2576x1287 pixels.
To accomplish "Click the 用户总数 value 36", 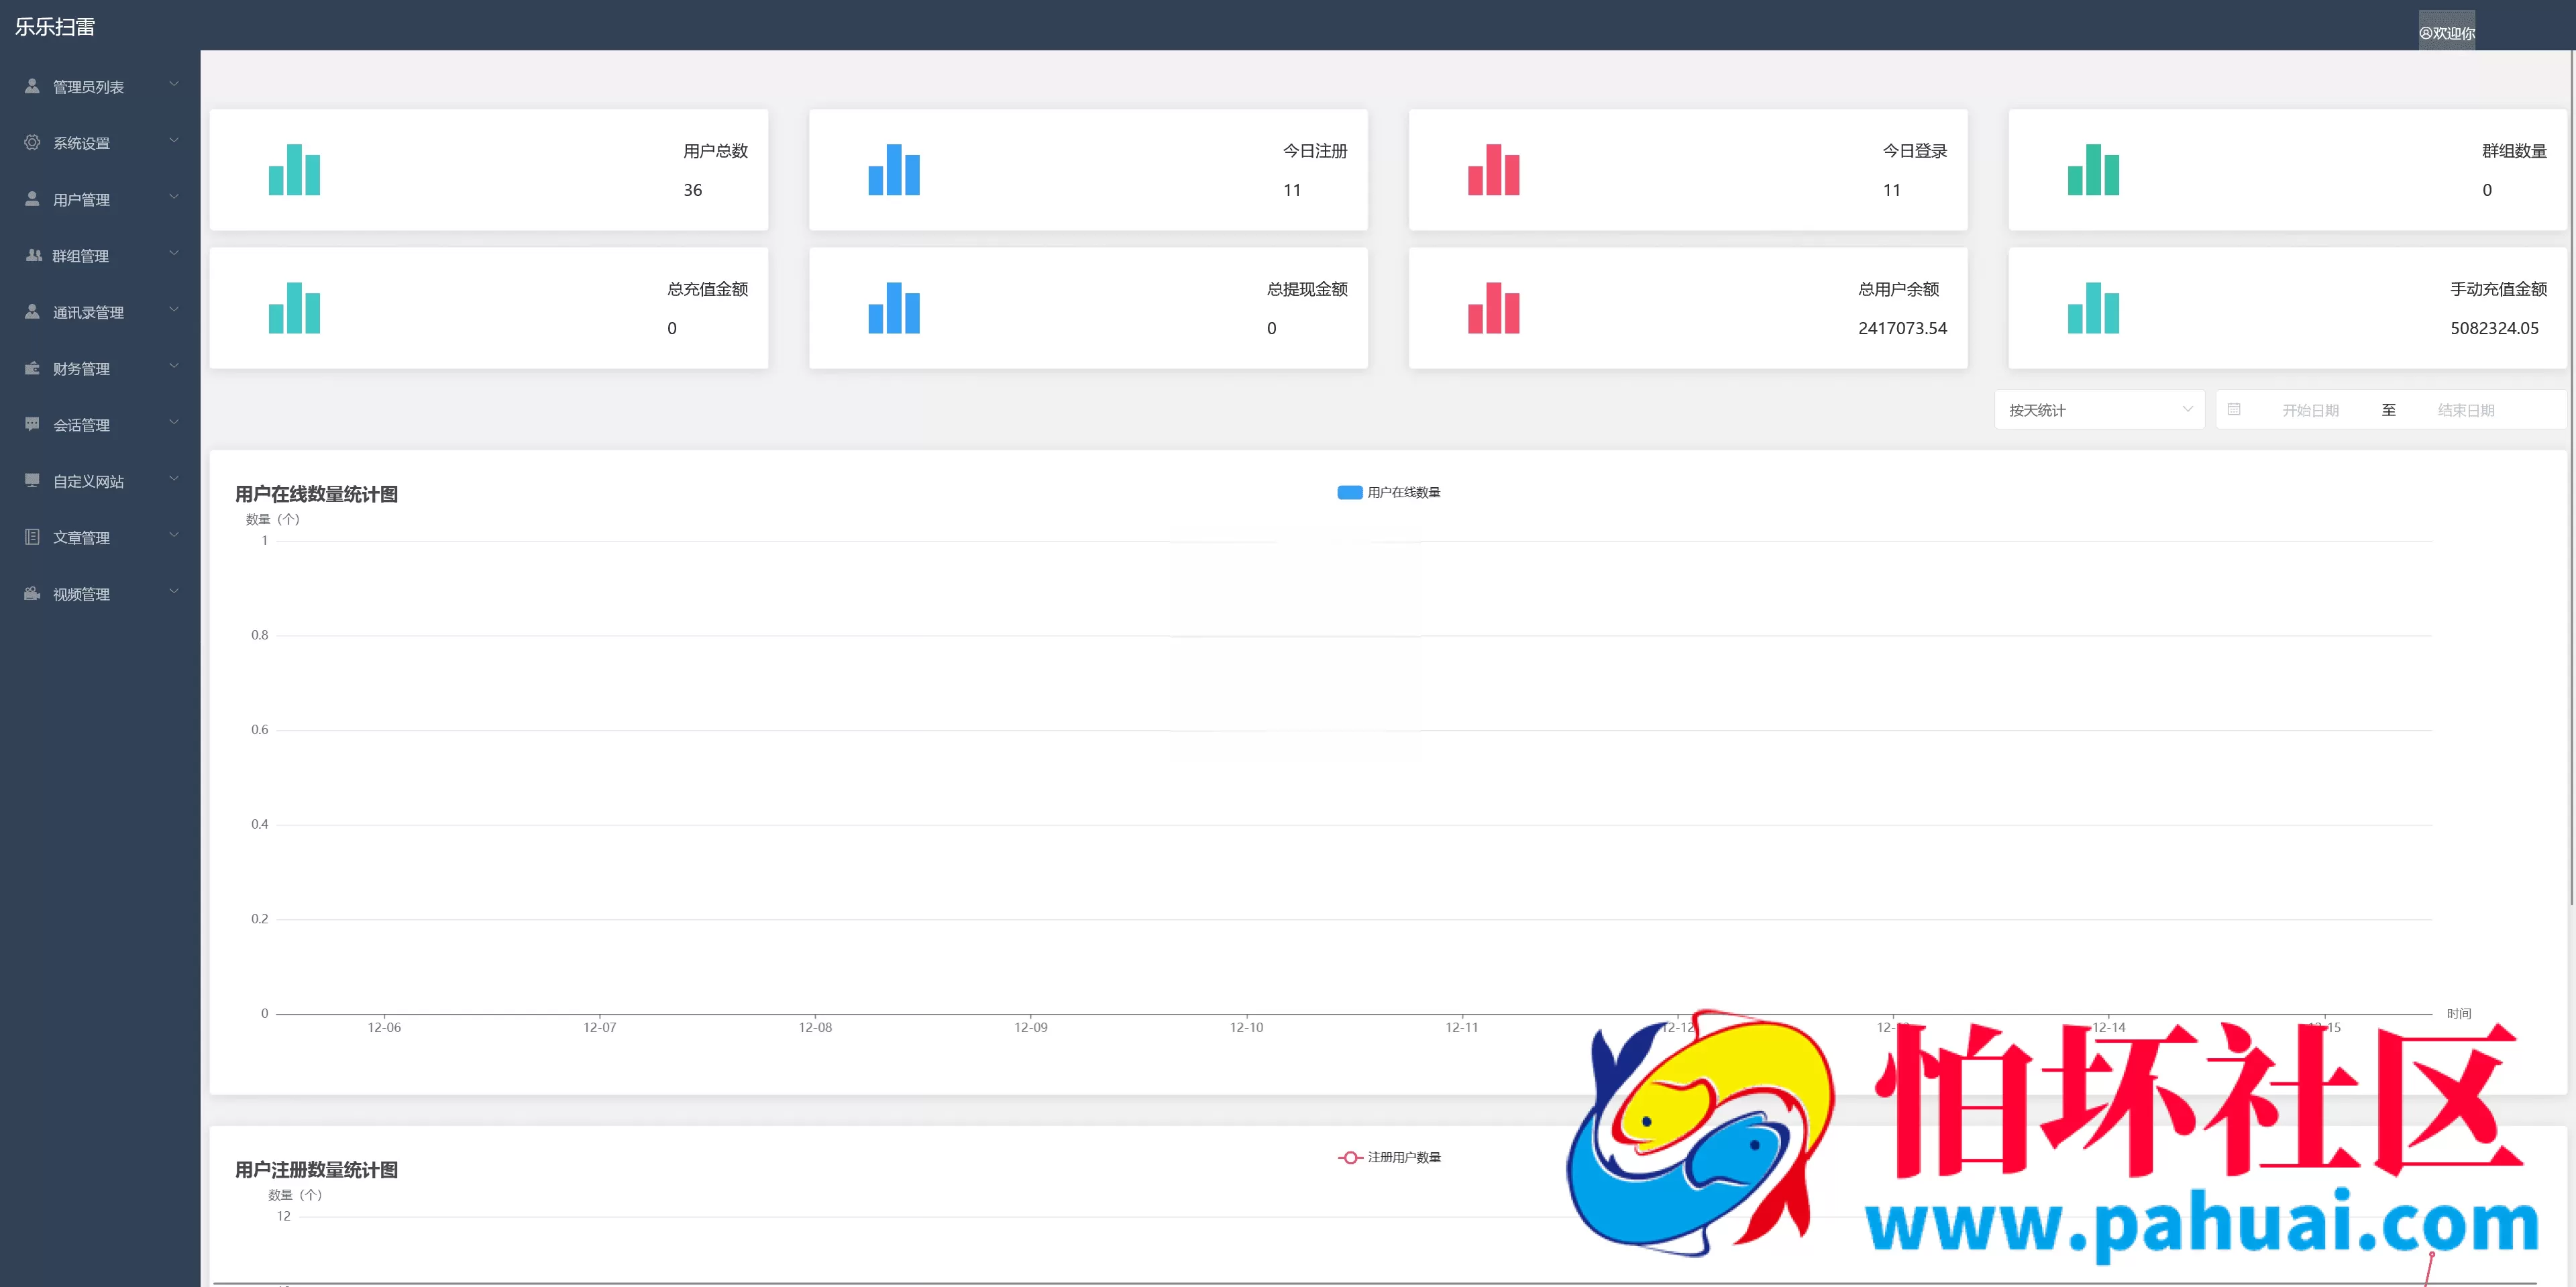I will pyautogui.click(x=693, y=190).
